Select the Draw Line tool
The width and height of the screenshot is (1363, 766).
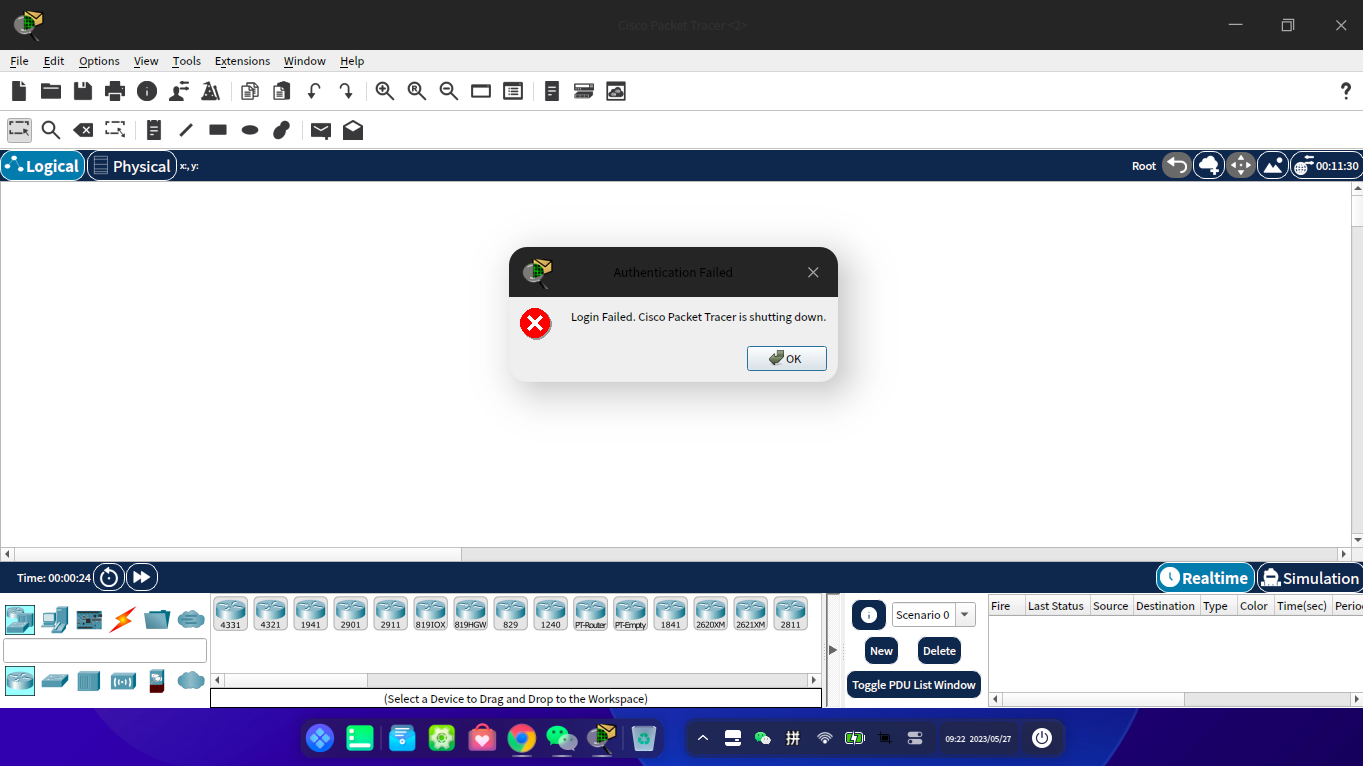(186, 130)
